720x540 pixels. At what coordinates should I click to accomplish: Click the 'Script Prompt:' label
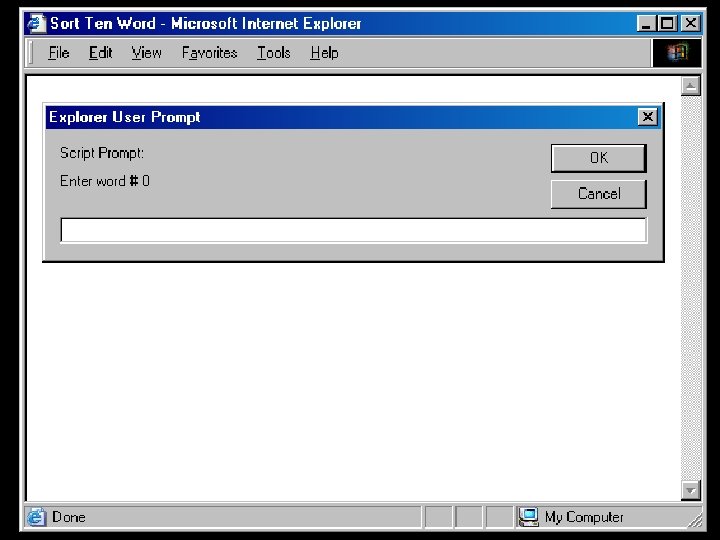click(x=101, y=153)
